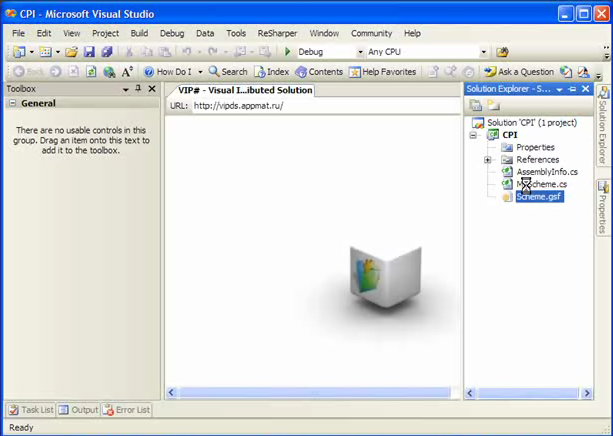This screenshot has height=436, width=613.
Task: Toggle auto-hide on Solution Explorer panel
Action: (x=572, y=89)
